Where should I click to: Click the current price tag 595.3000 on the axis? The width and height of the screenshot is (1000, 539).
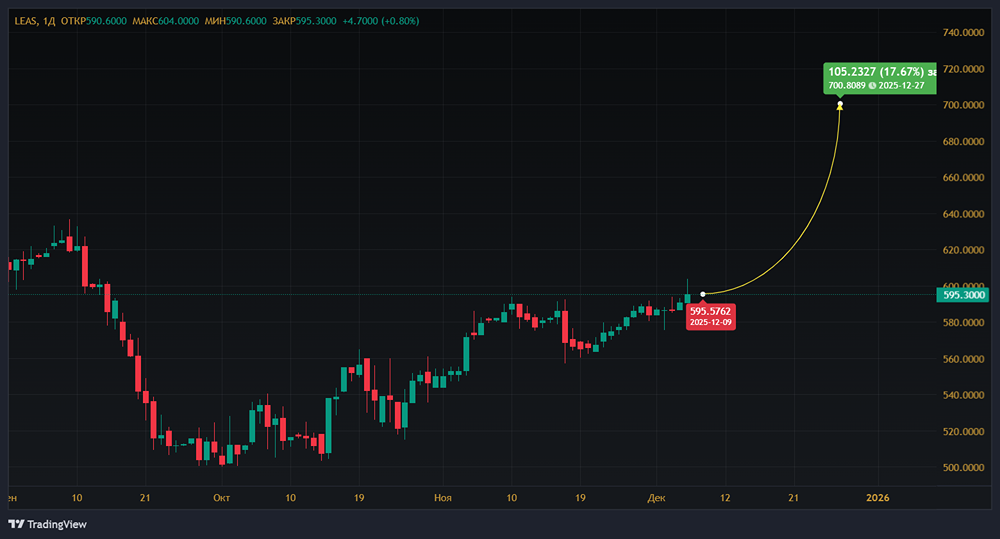coord(967,294)
